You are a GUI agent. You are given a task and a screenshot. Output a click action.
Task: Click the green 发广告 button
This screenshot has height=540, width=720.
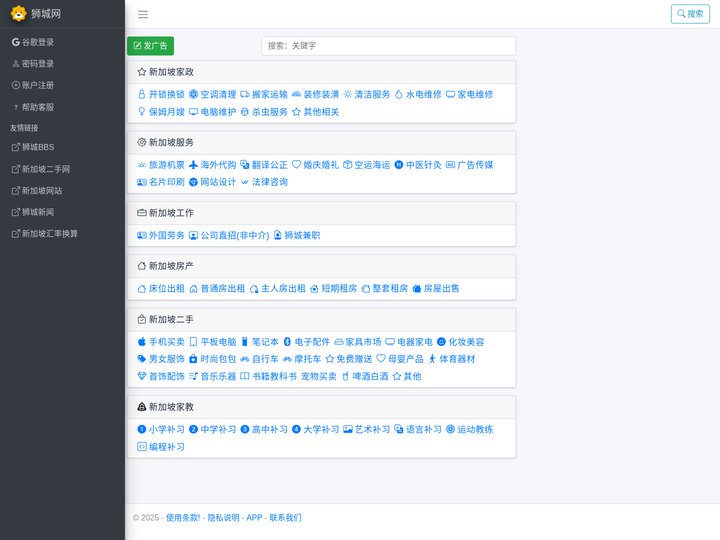click(150, 45)
